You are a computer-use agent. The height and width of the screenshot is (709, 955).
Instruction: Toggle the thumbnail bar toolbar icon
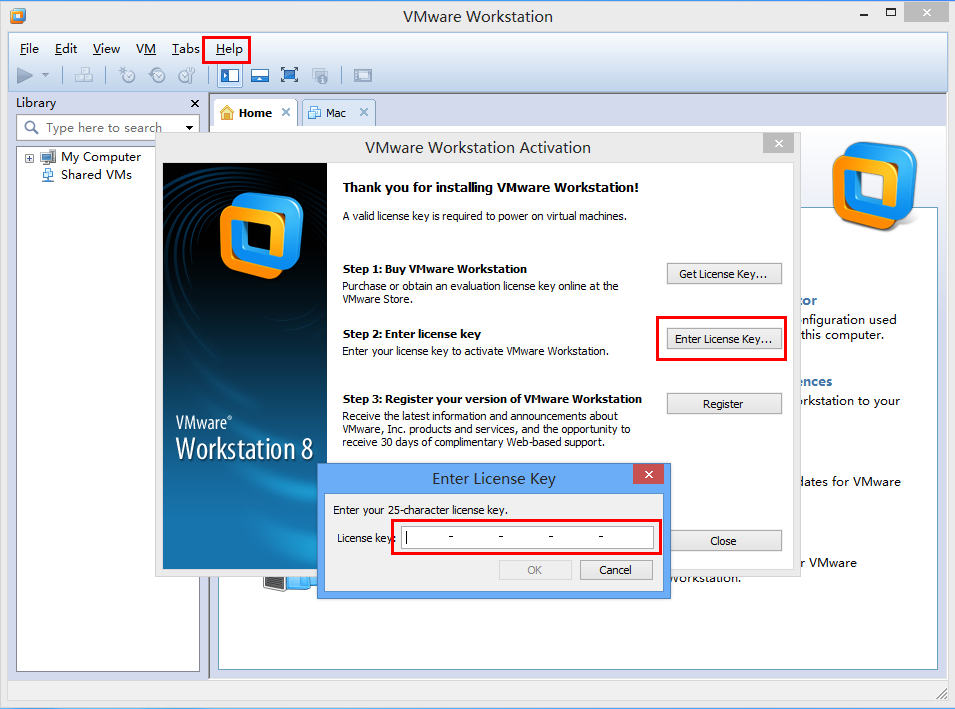pyautogui.click(x=260, y=76)
